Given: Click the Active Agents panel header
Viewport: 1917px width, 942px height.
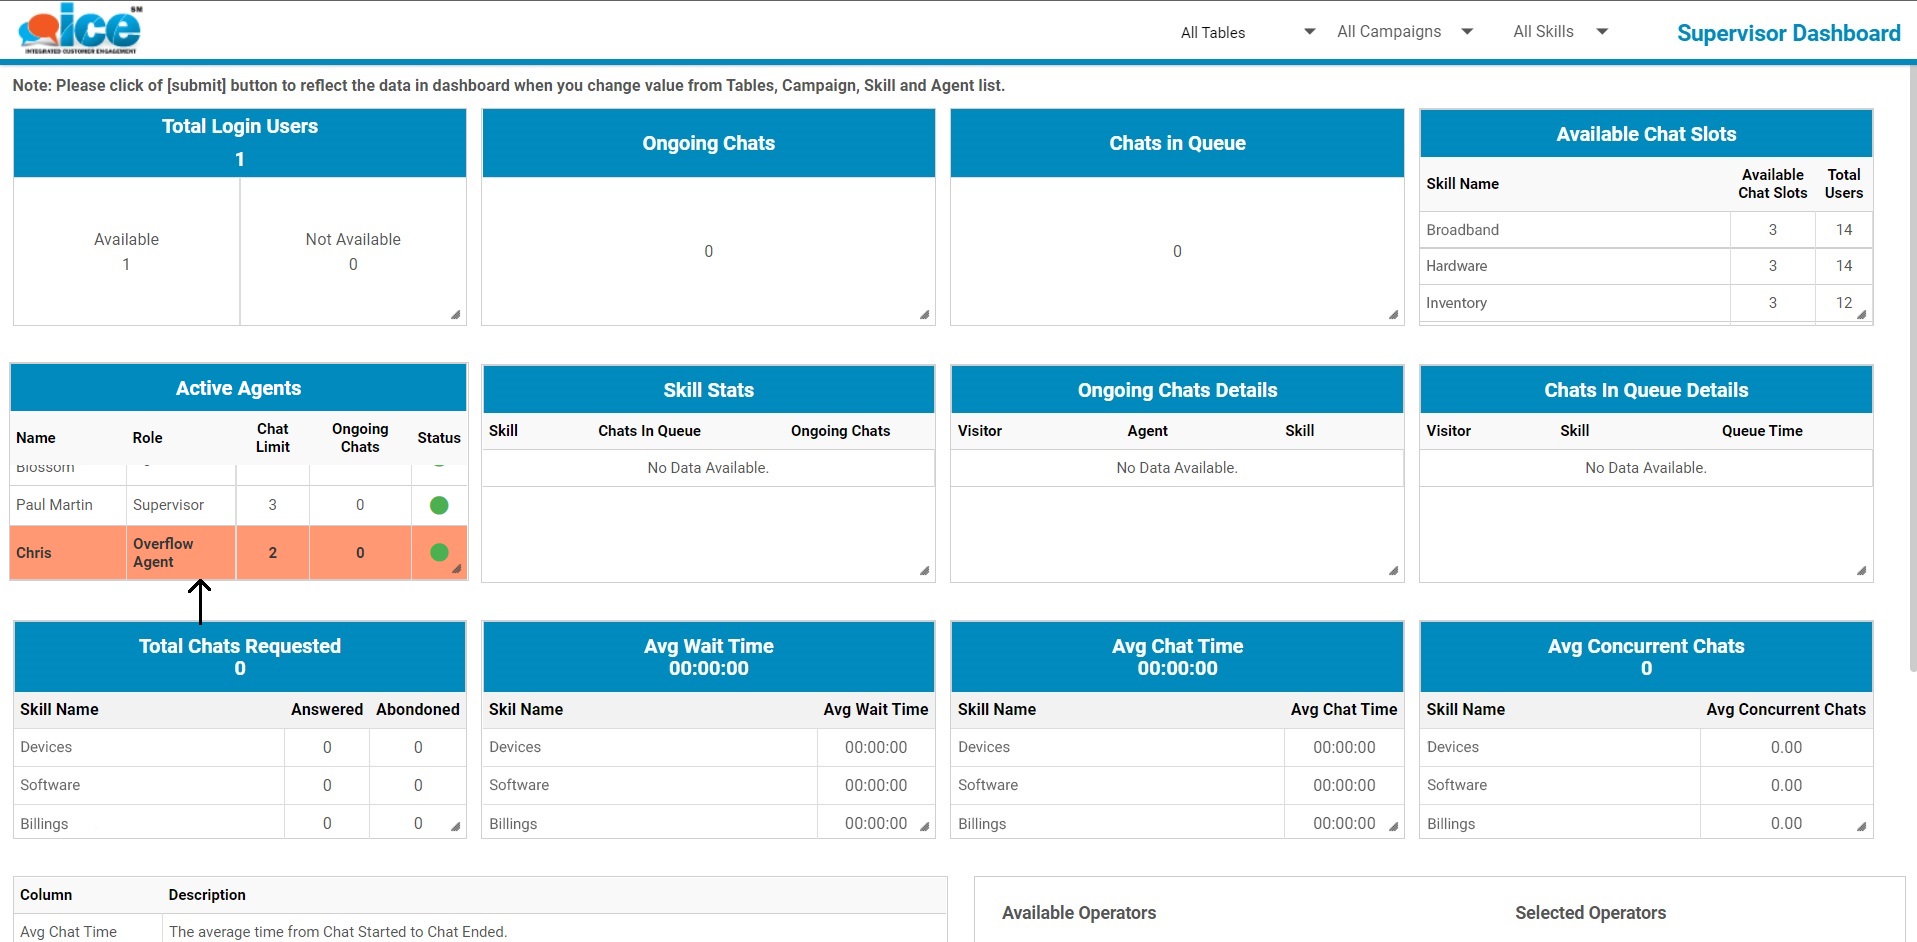Looking at the screenshot, I should [x=238, y=388].
